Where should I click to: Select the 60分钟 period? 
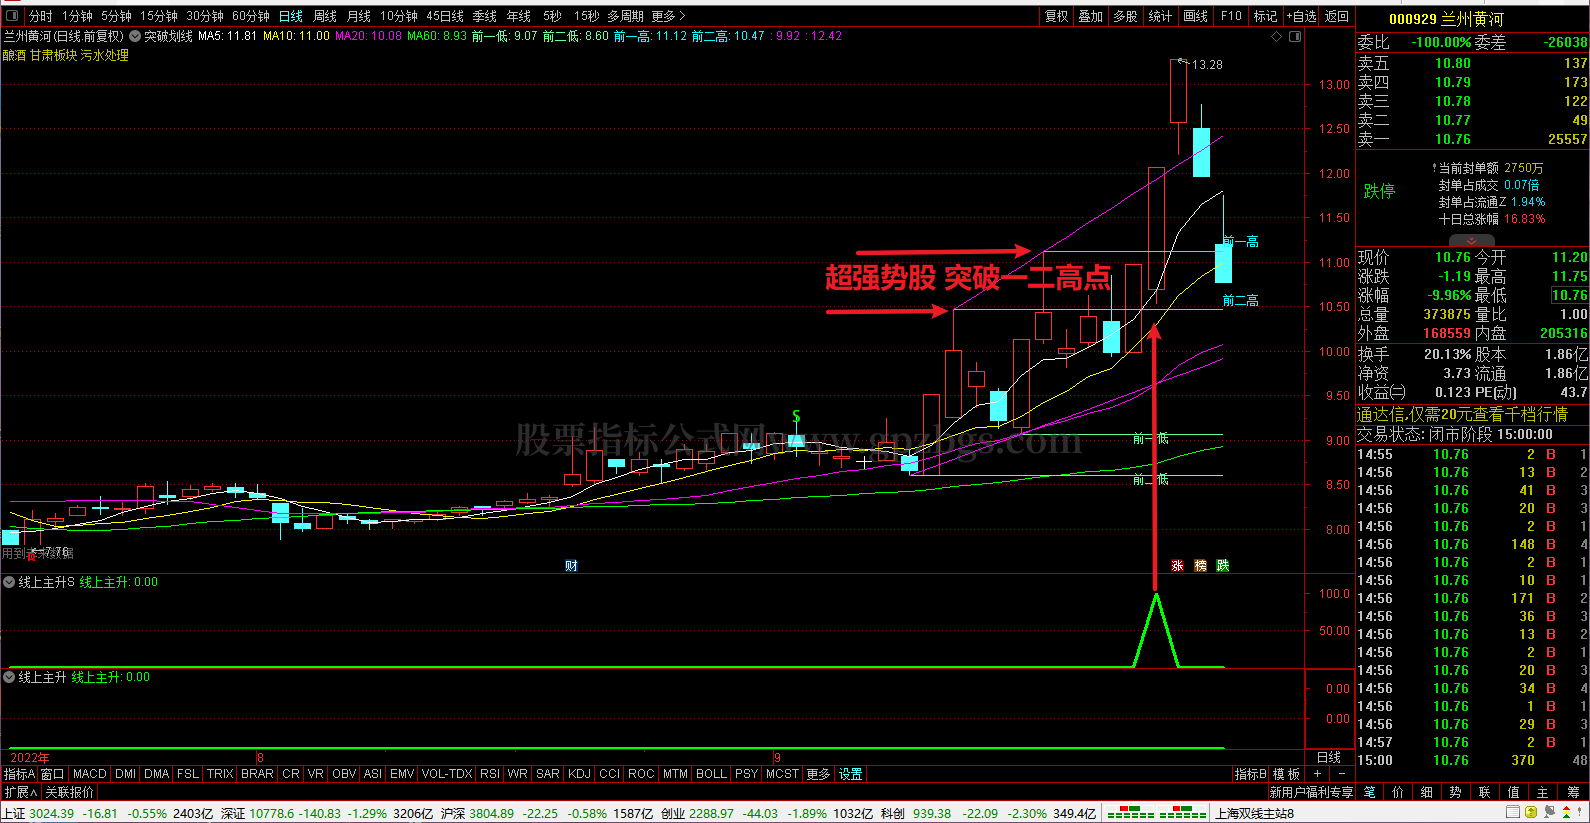pyautogui.click(x=251, y=16)
